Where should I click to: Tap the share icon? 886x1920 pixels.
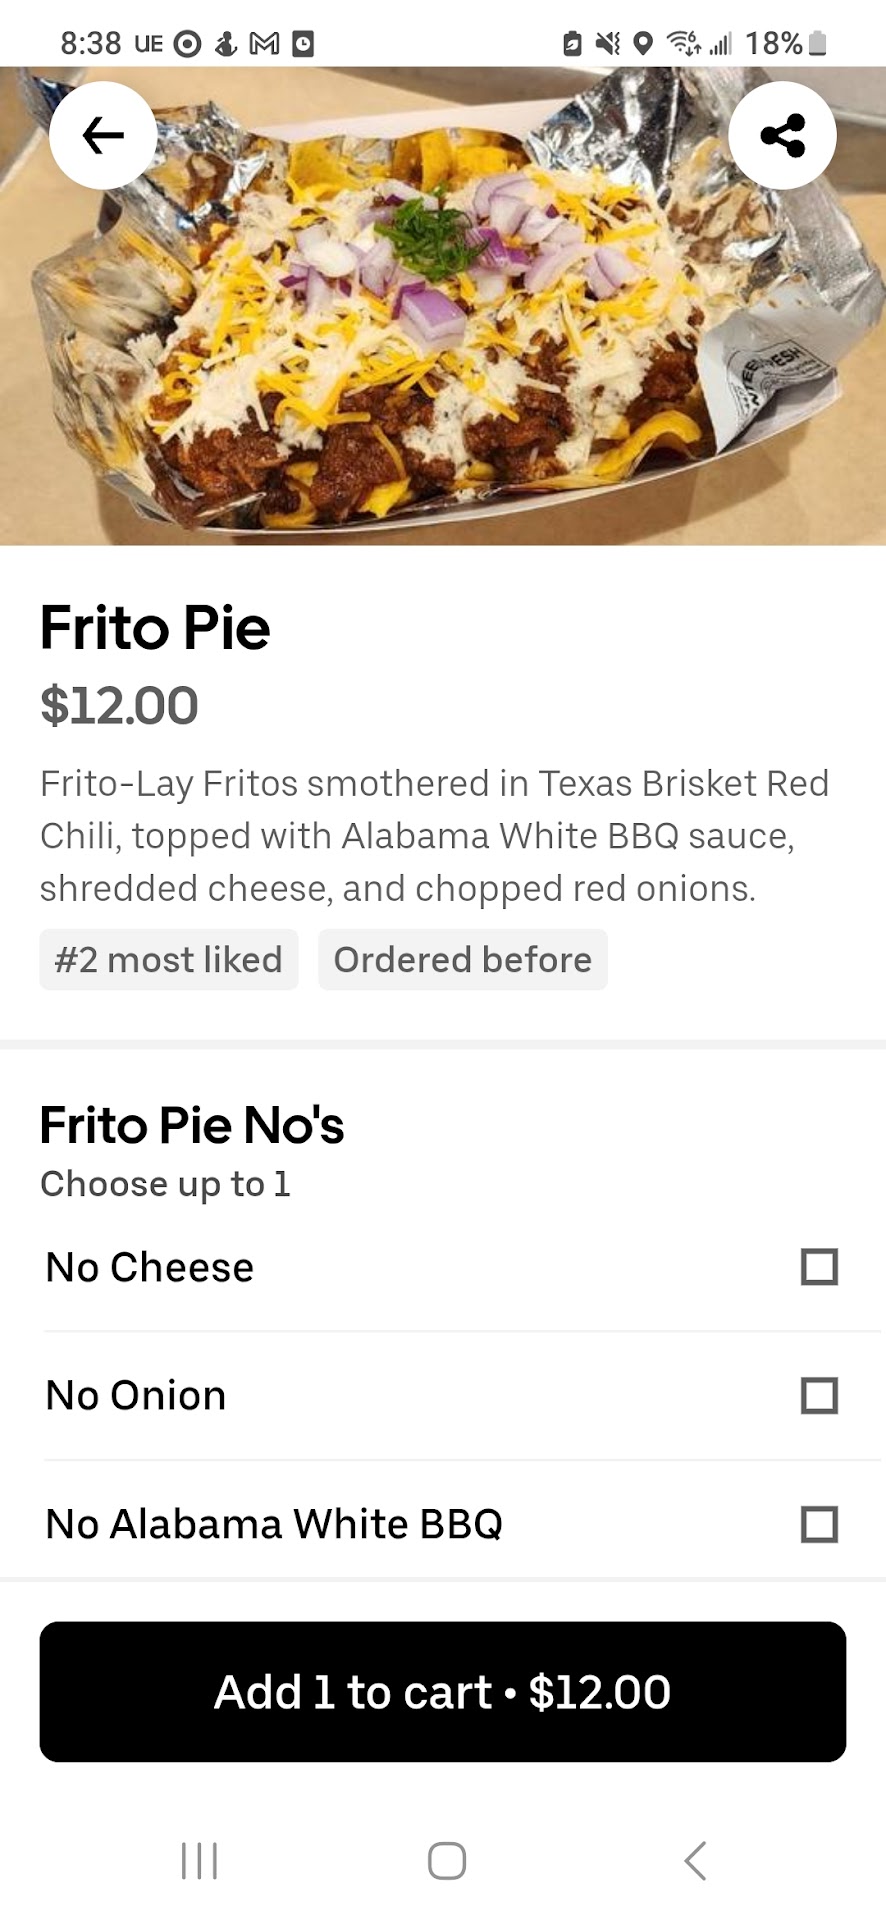pos(782,135)
